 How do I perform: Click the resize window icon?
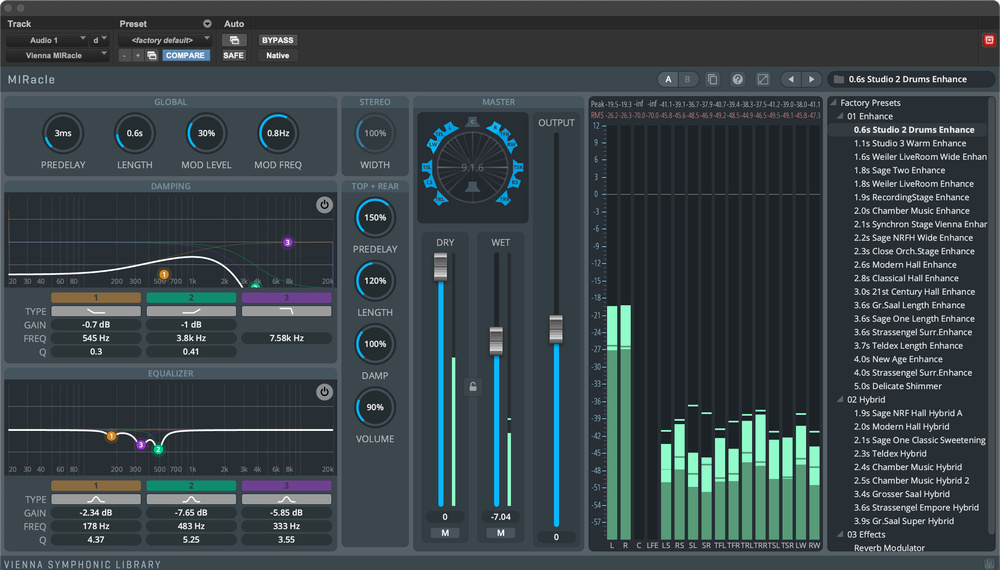[x=763, y=79]
